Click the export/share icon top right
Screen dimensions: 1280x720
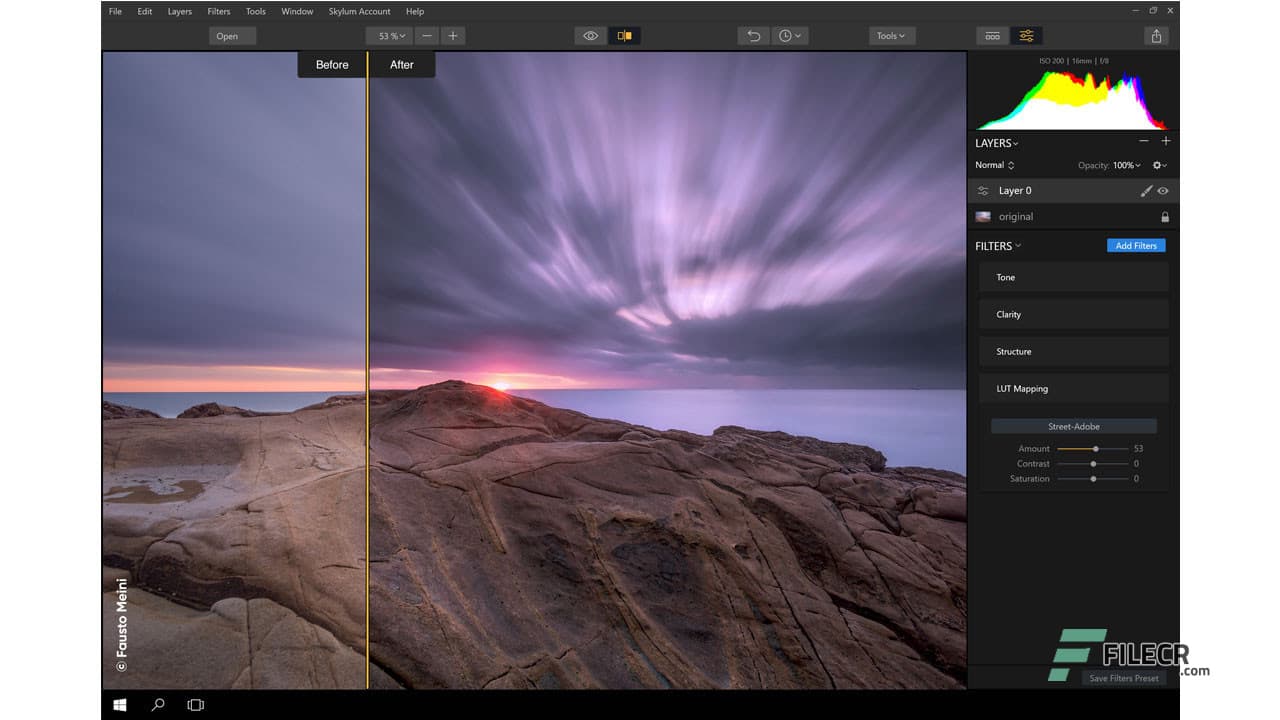coord(1156,35)
